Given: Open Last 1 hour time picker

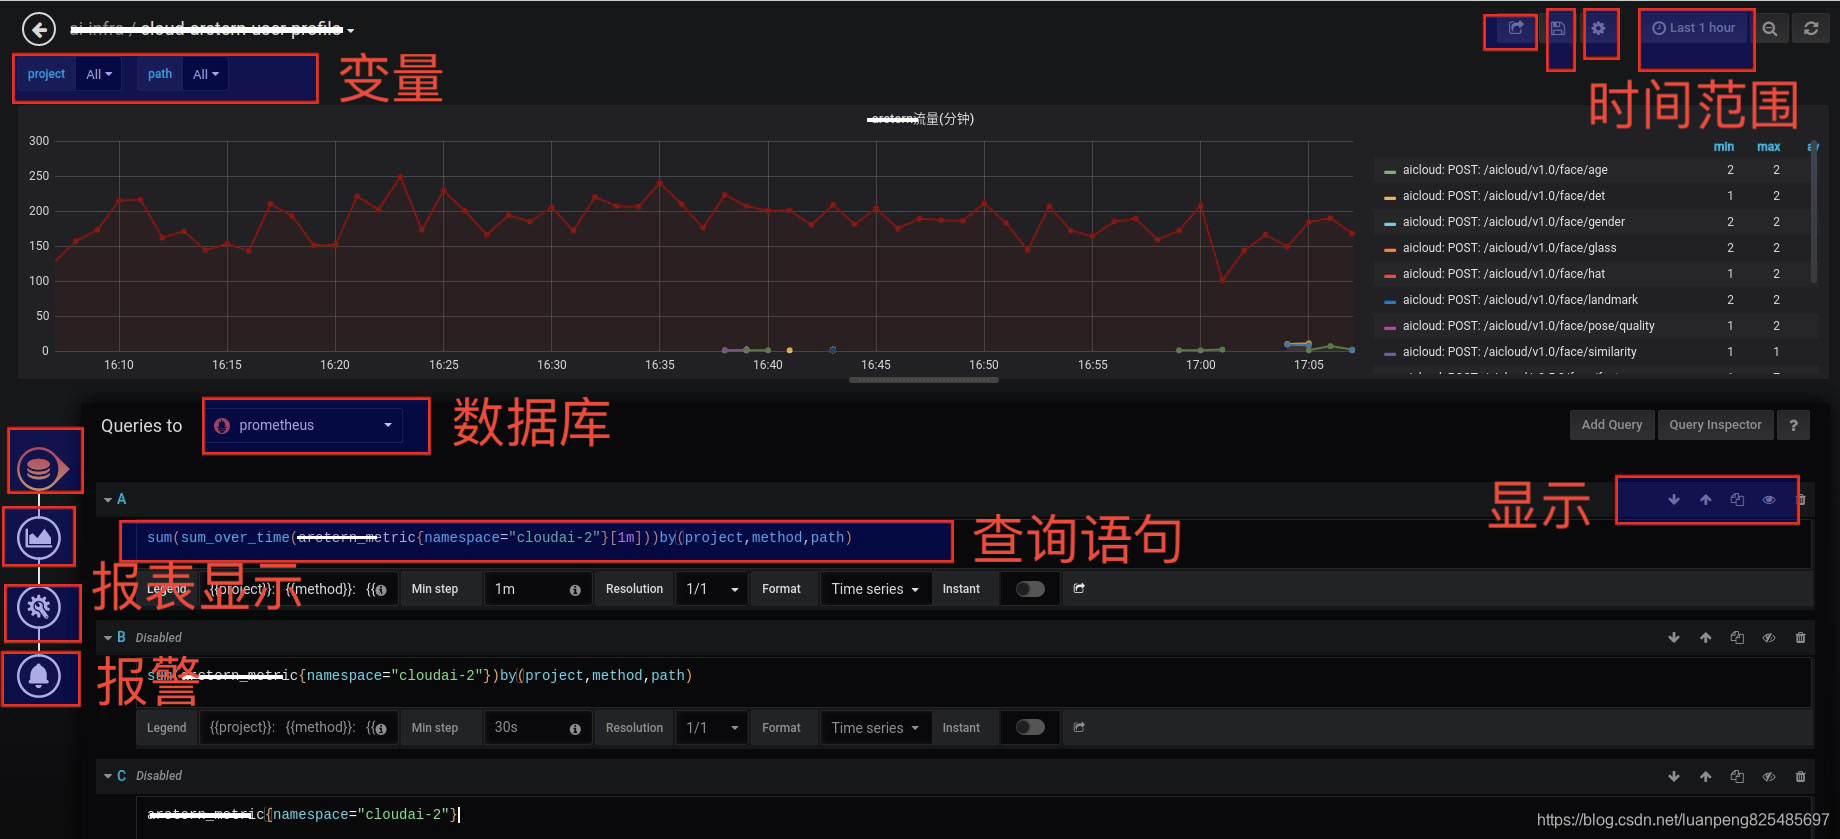Looking at the screenshot, I should [x=1693, y=28].
